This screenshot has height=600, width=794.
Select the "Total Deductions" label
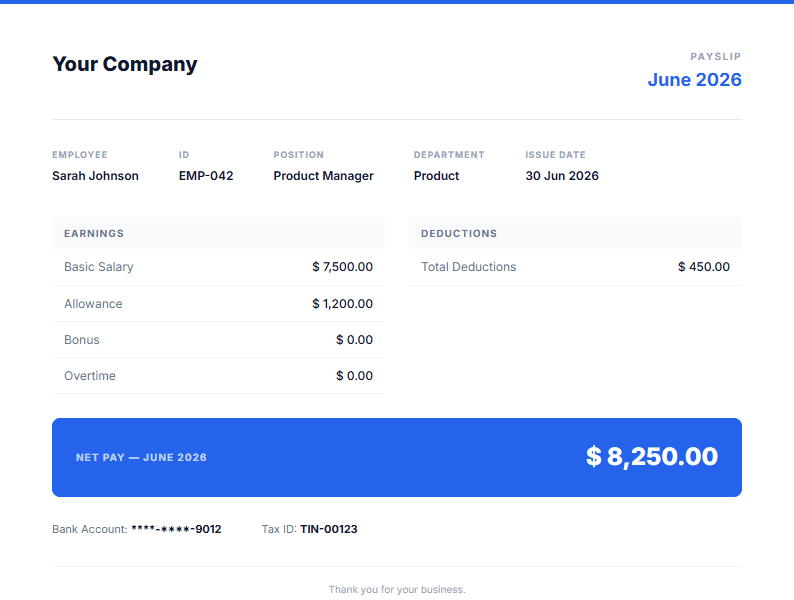point(468,267)
